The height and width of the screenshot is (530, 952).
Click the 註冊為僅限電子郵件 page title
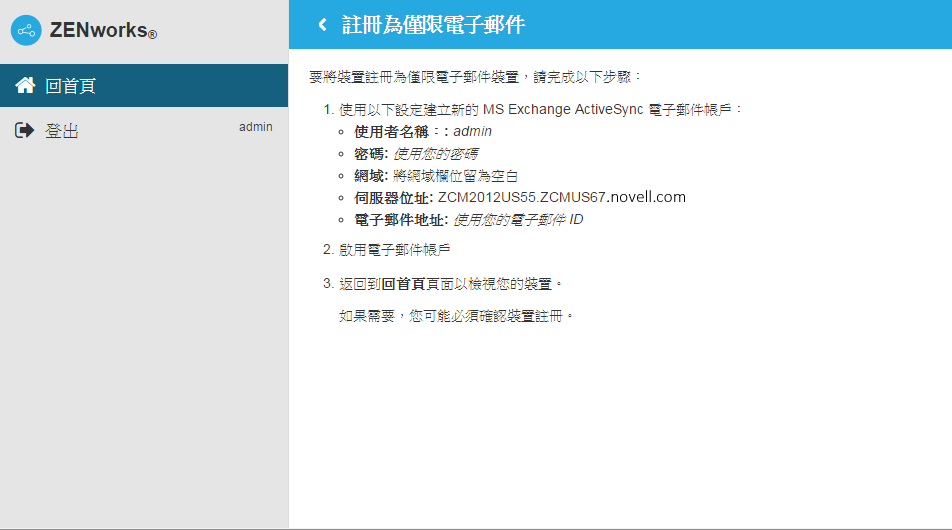tap(434, 25)
